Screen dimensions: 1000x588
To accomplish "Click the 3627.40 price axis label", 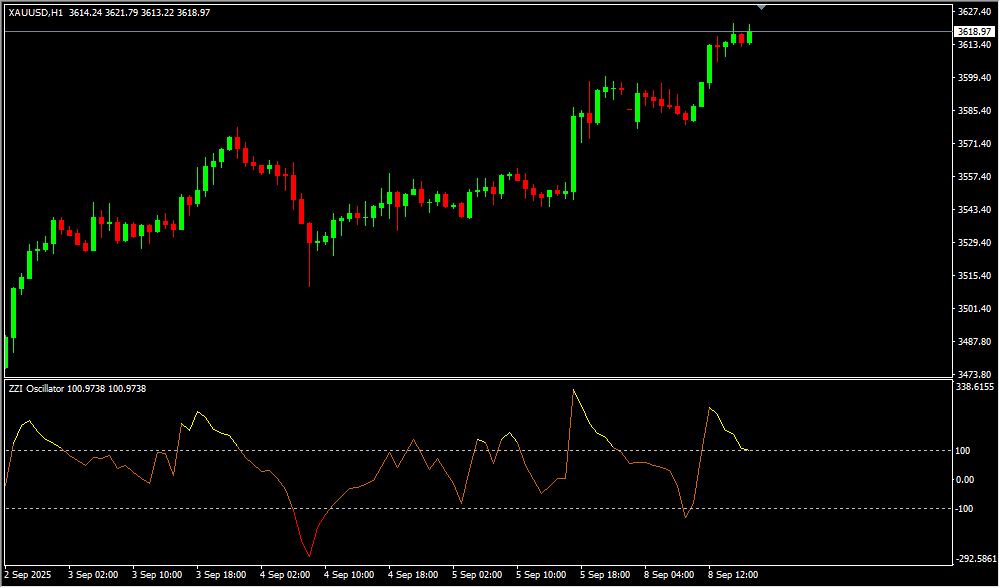I will [x=973, y=12].
